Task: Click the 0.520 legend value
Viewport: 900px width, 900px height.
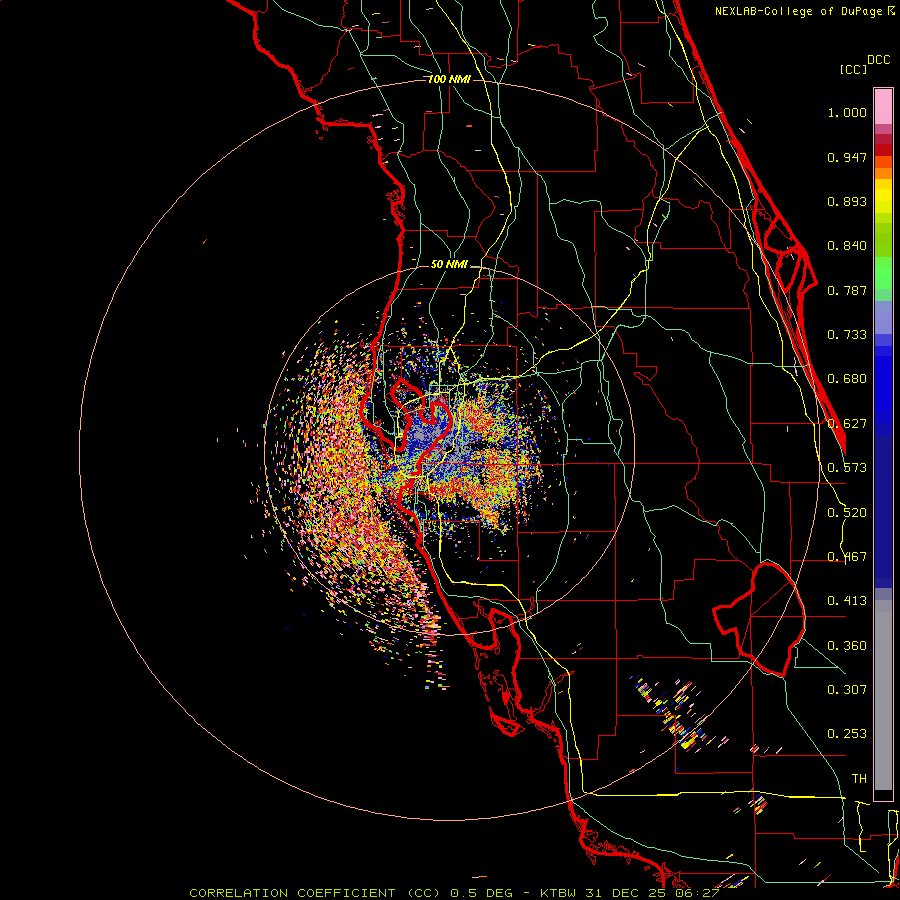Action: click(x=847, y=513)
